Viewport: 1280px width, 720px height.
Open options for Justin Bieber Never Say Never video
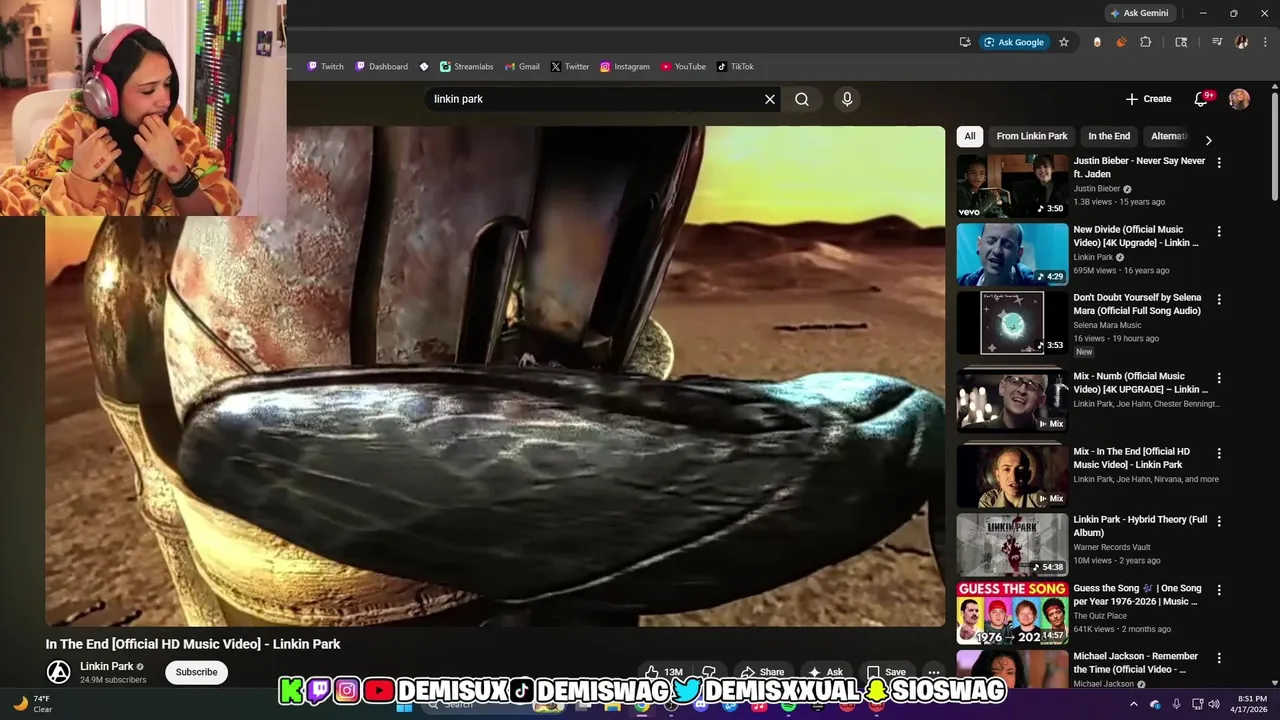coord(1218,162)
